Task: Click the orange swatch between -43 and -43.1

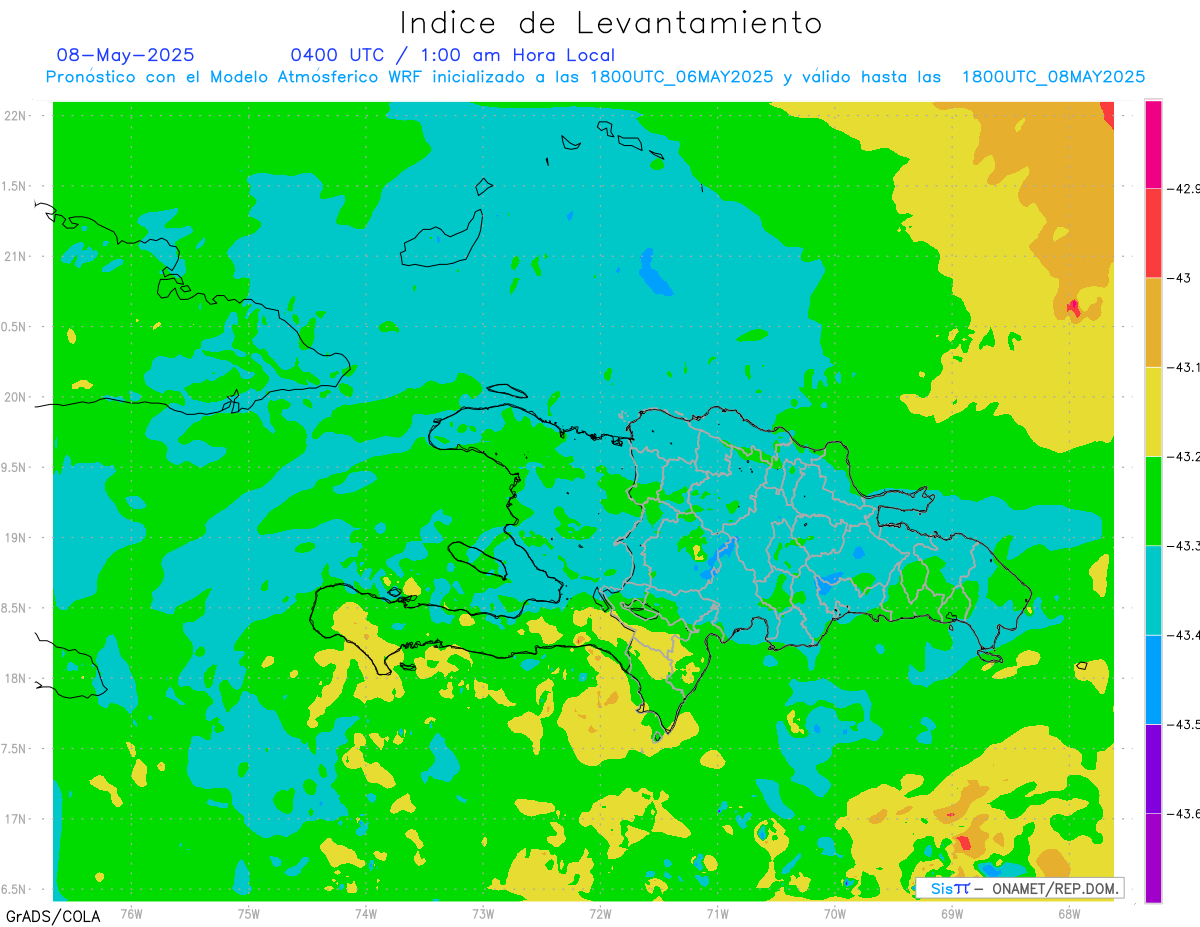Action: pos(1153,322)
